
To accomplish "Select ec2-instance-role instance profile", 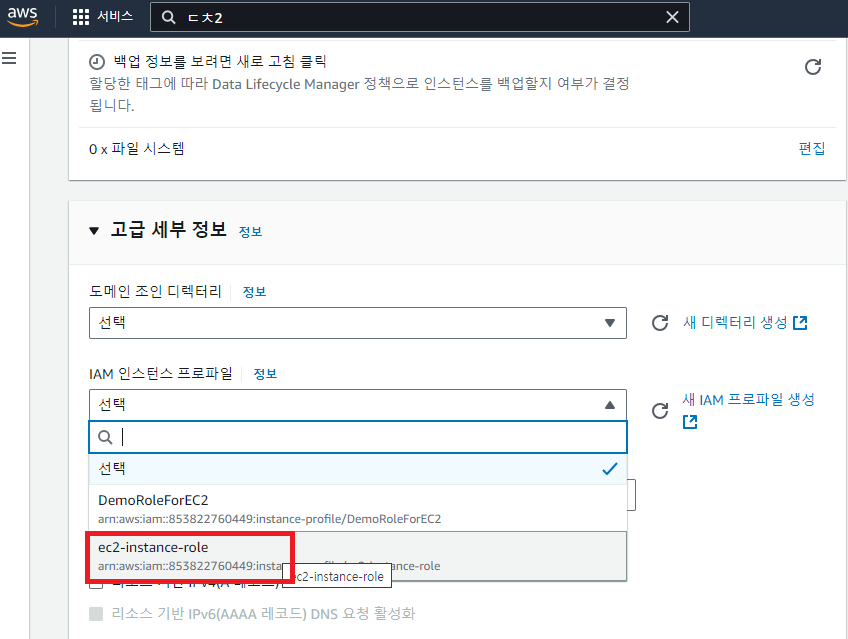I will pyautogui.click(x=357, y=556).
